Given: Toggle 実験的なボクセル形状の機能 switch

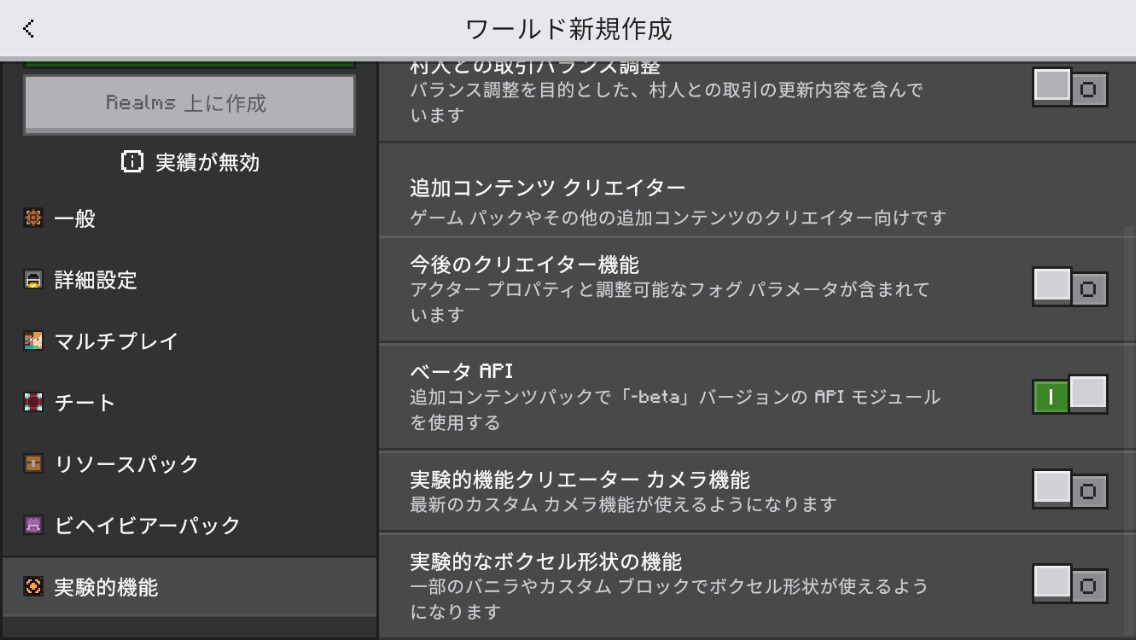Looking at the screenshot, I should pyautogui.click(x=1070, y=585).
